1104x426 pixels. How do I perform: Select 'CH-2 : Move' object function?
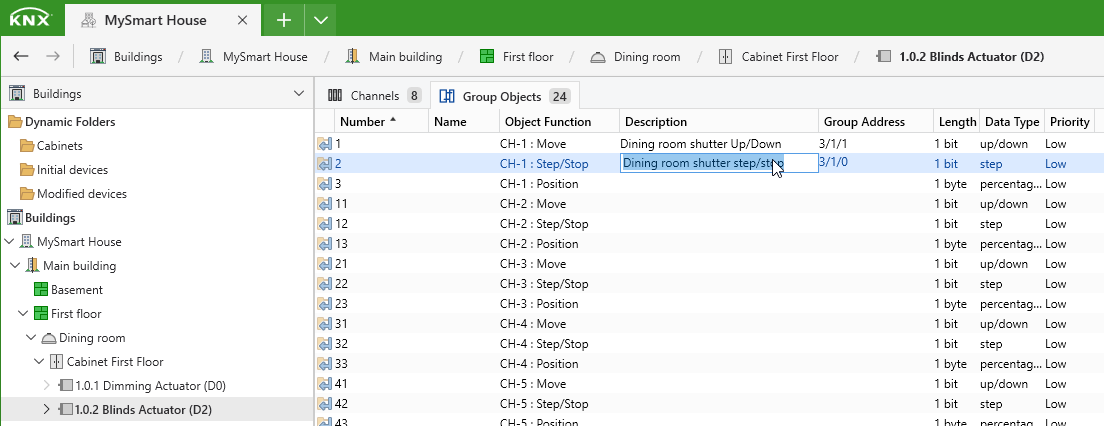533,203
